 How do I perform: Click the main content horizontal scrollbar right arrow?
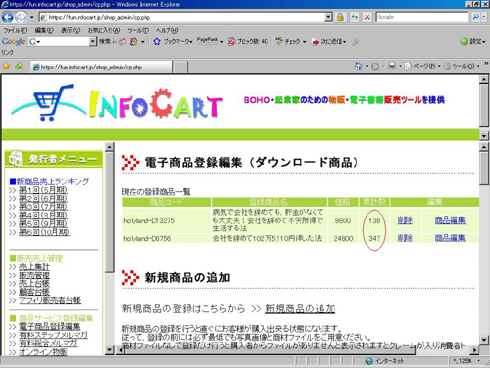click(474, 350)
